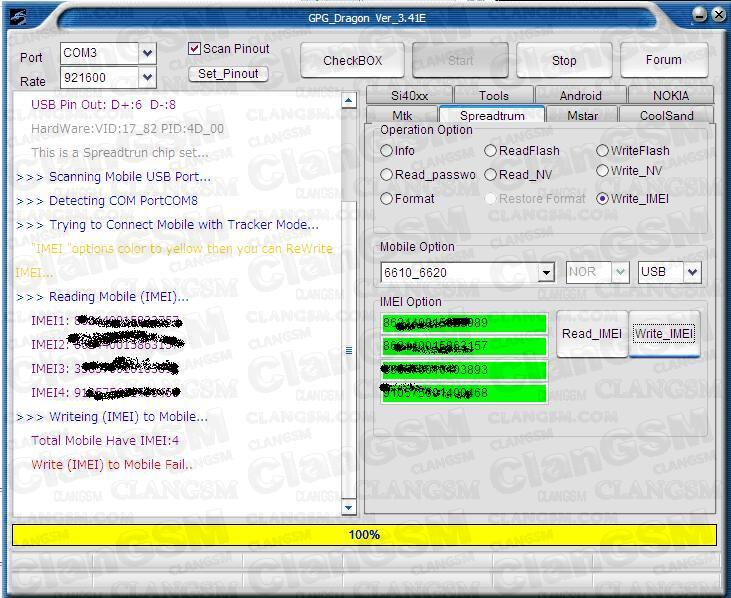Viewport: 731px width, 598px height.
Task: Click the second green IMEI field
Action: pos(464,346)
